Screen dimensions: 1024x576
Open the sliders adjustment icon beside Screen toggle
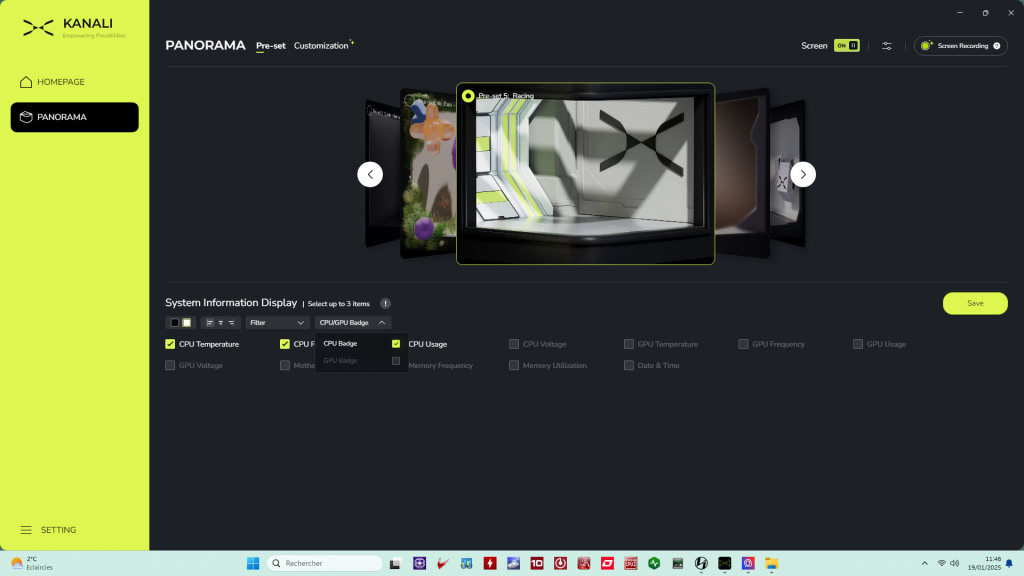click(887, 46)
